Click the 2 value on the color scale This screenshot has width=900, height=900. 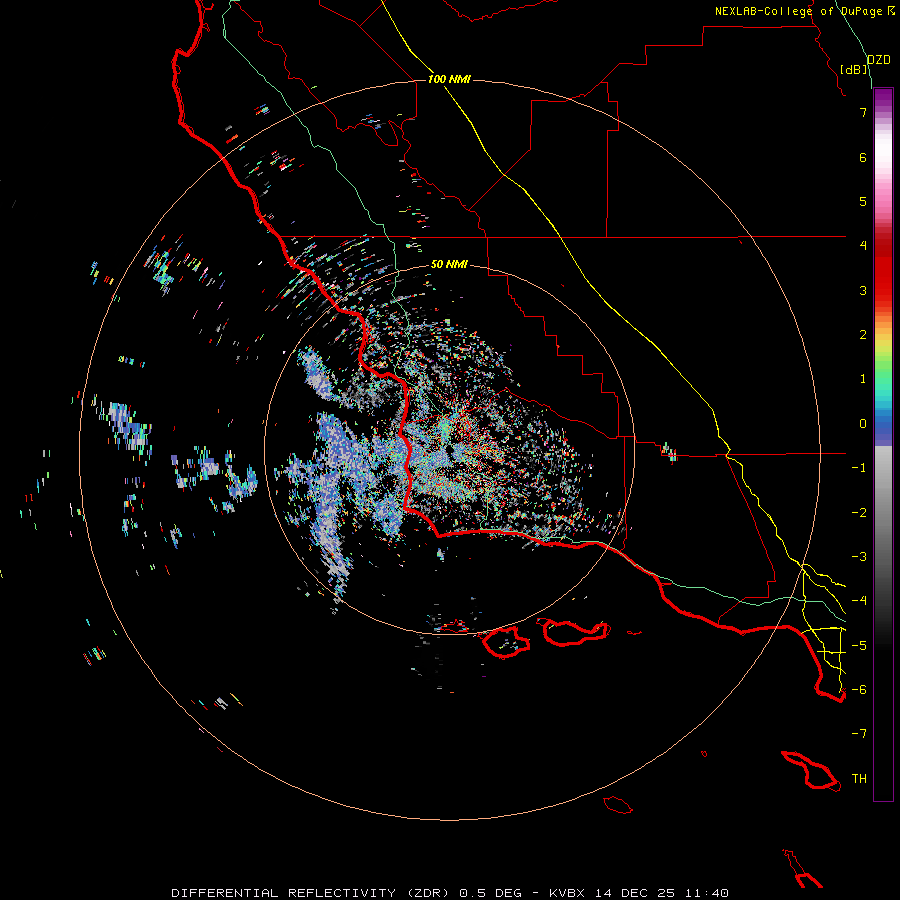(863, 335)
